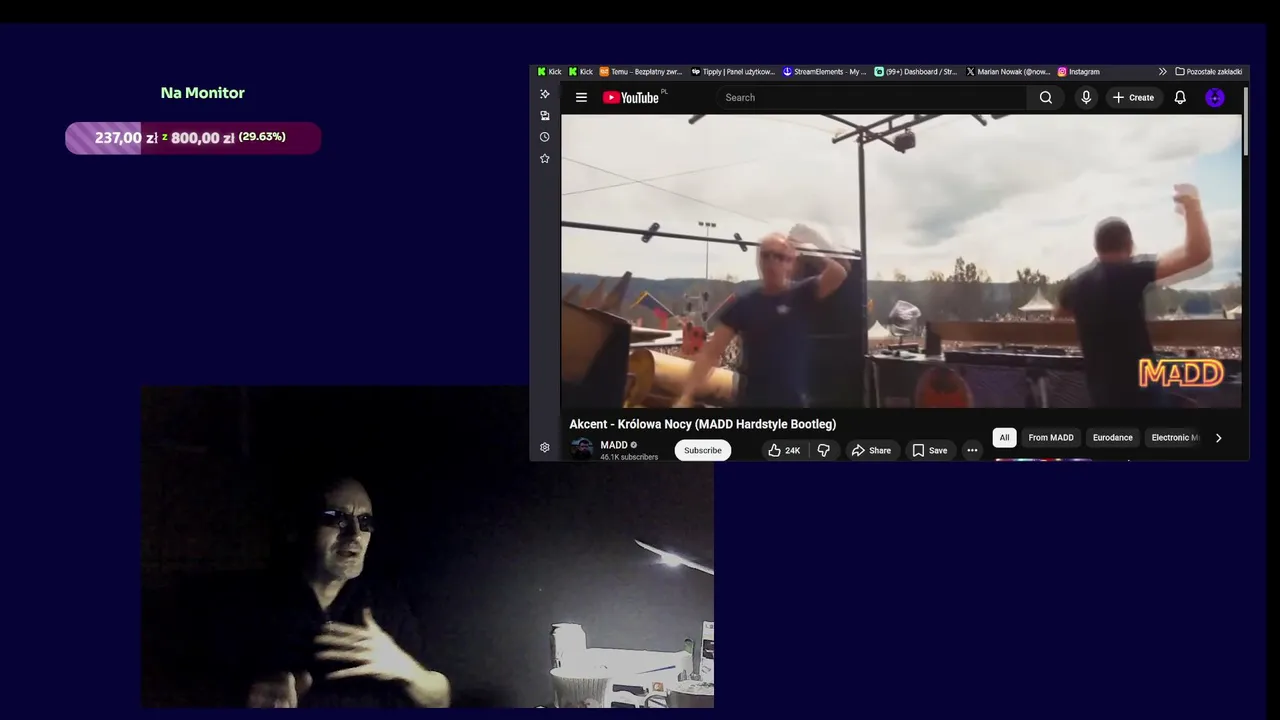Open the YouTube account avatar menu
Image resolution: width=1280 pixels, height=720 pixels.
[x=1215, y=98]
